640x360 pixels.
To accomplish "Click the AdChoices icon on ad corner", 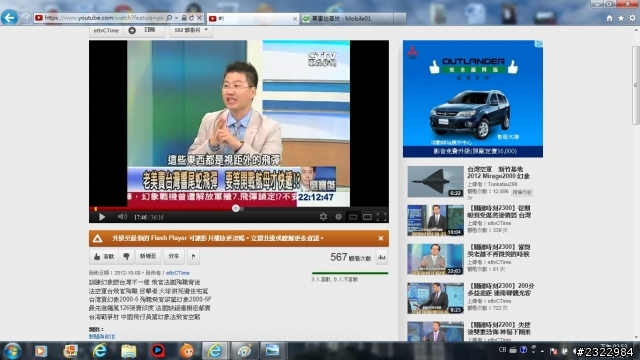I will coord(539,44).
